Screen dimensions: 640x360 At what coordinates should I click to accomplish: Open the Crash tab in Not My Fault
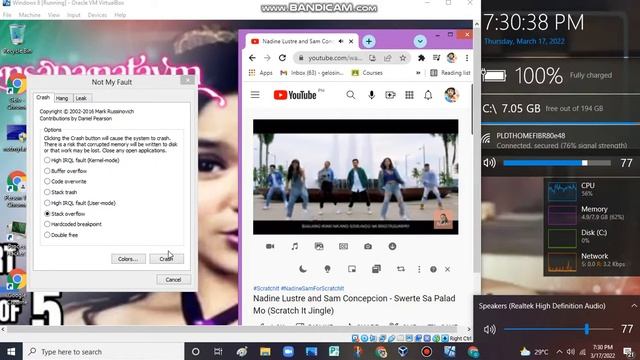pyautogui.click(x=43, y=98)
